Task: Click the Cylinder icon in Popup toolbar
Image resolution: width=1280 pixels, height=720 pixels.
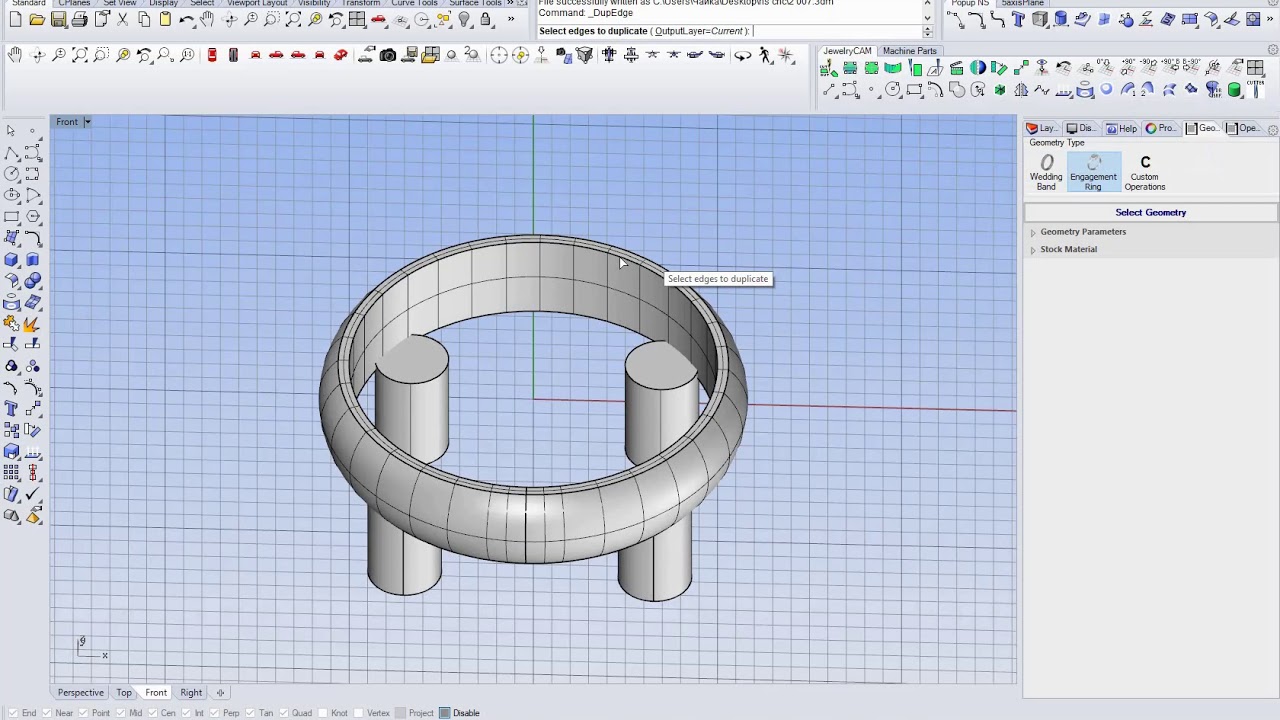Action: 1061,20
